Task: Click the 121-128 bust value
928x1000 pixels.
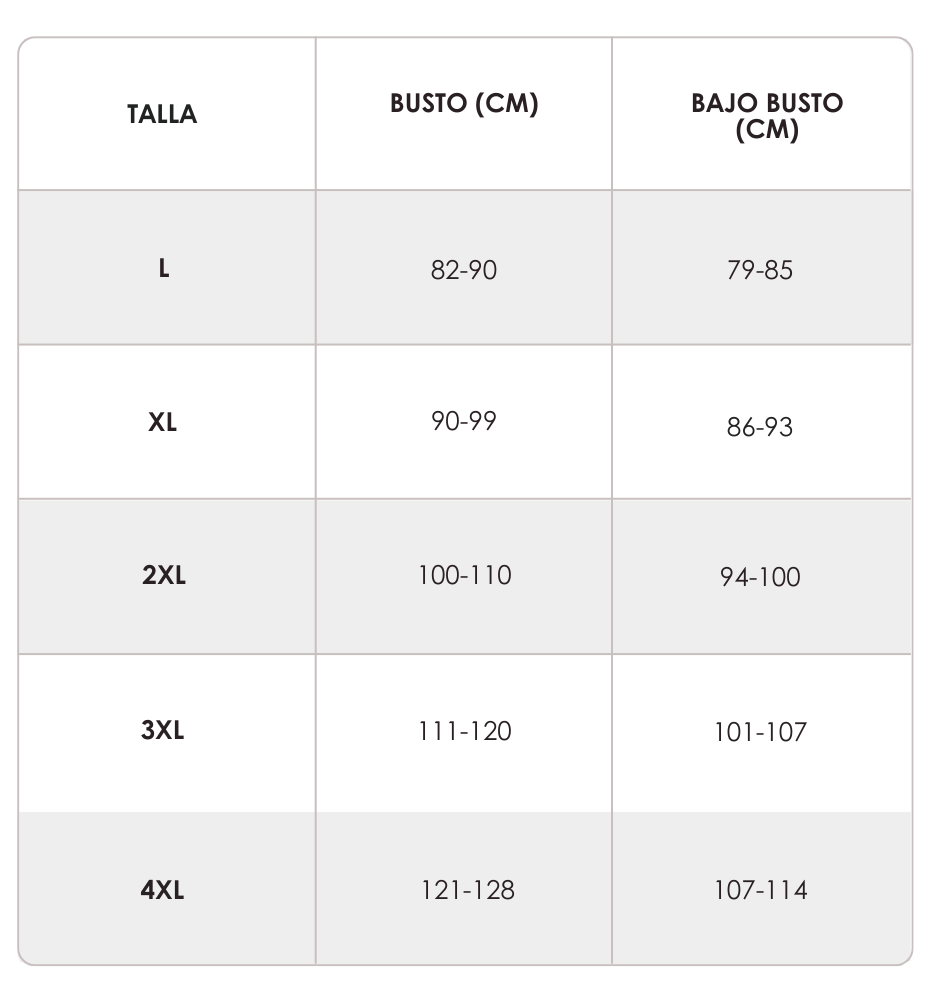Action: click(x=468, y=890)
